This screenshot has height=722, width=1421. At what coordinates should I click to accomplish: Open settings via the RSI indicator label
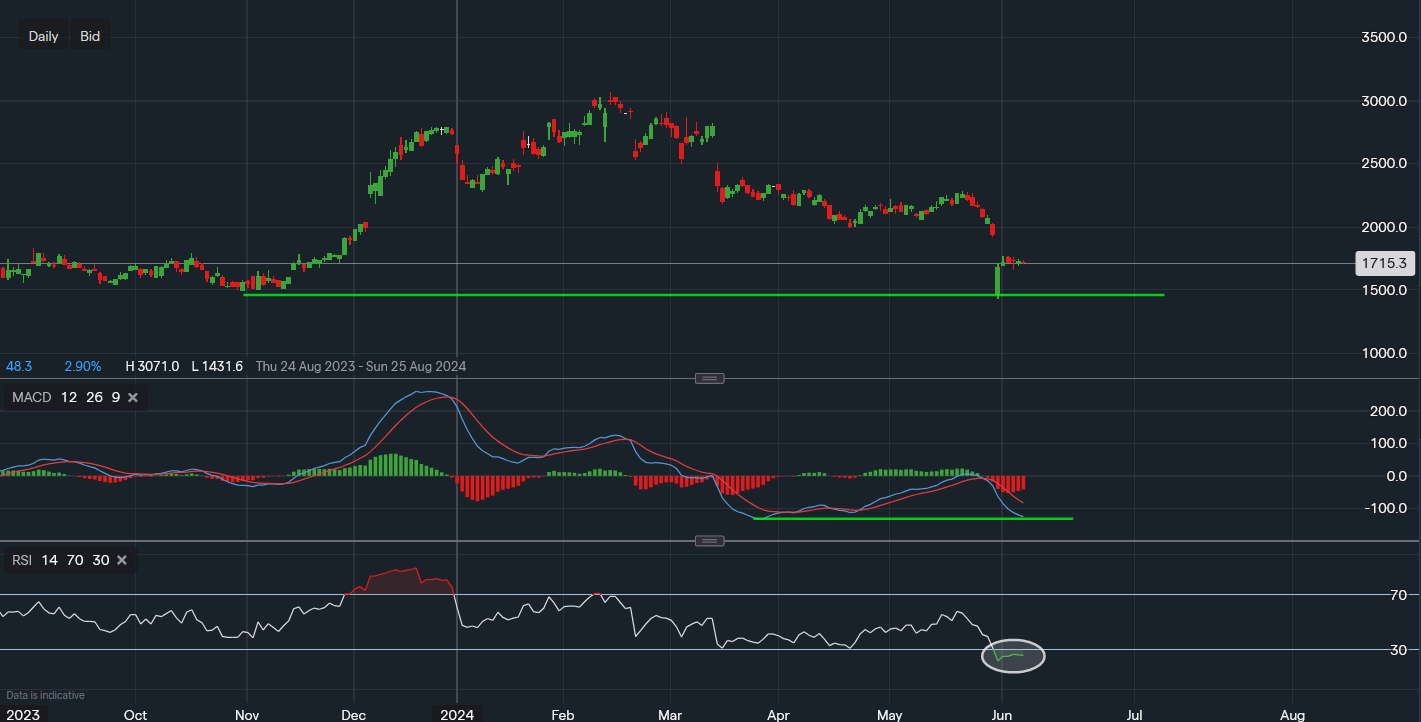point(21,560)
